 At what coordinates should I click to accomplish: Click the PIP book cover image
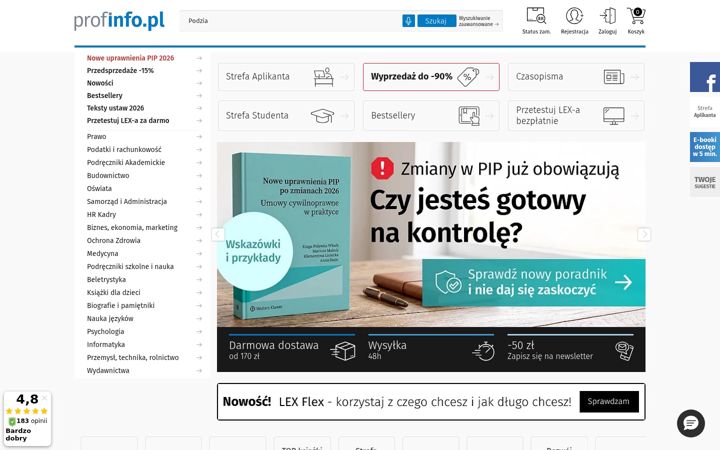pos(290,236)
